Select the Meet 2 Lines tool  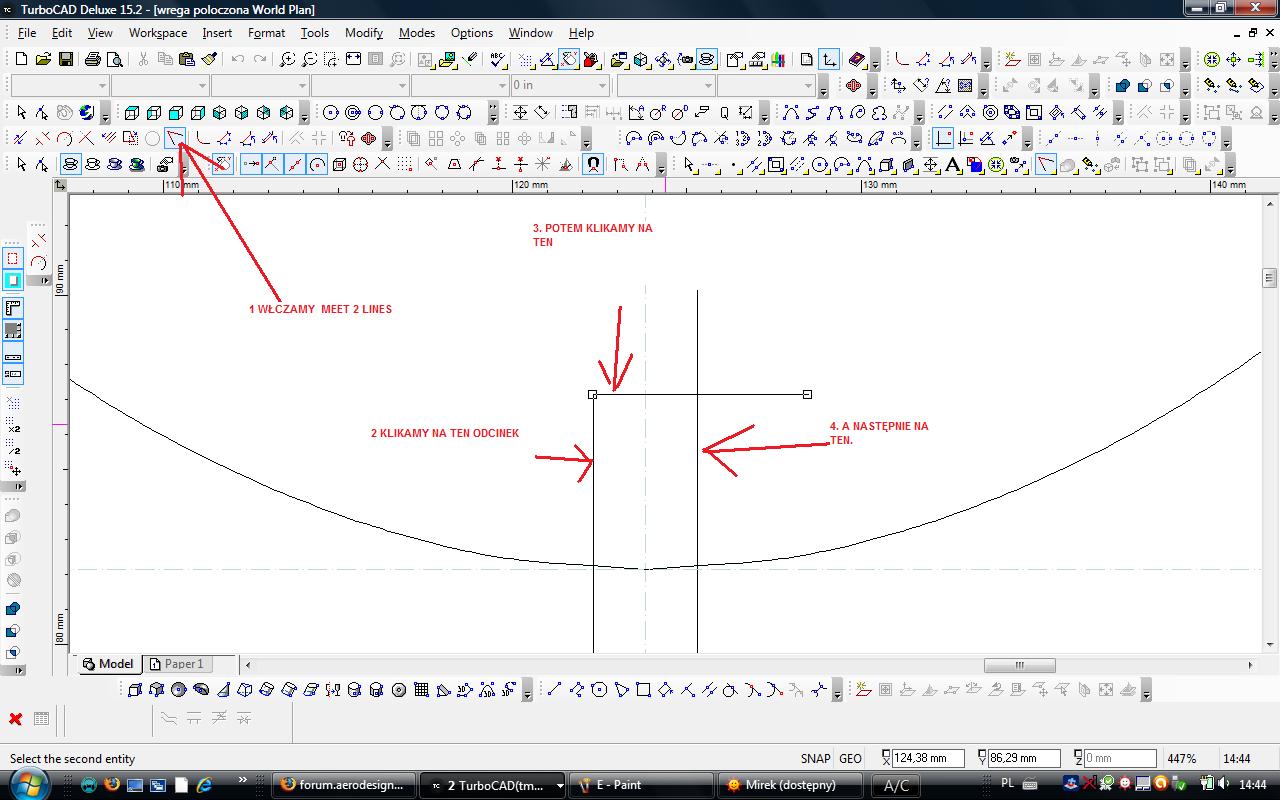tap(176, 138)
